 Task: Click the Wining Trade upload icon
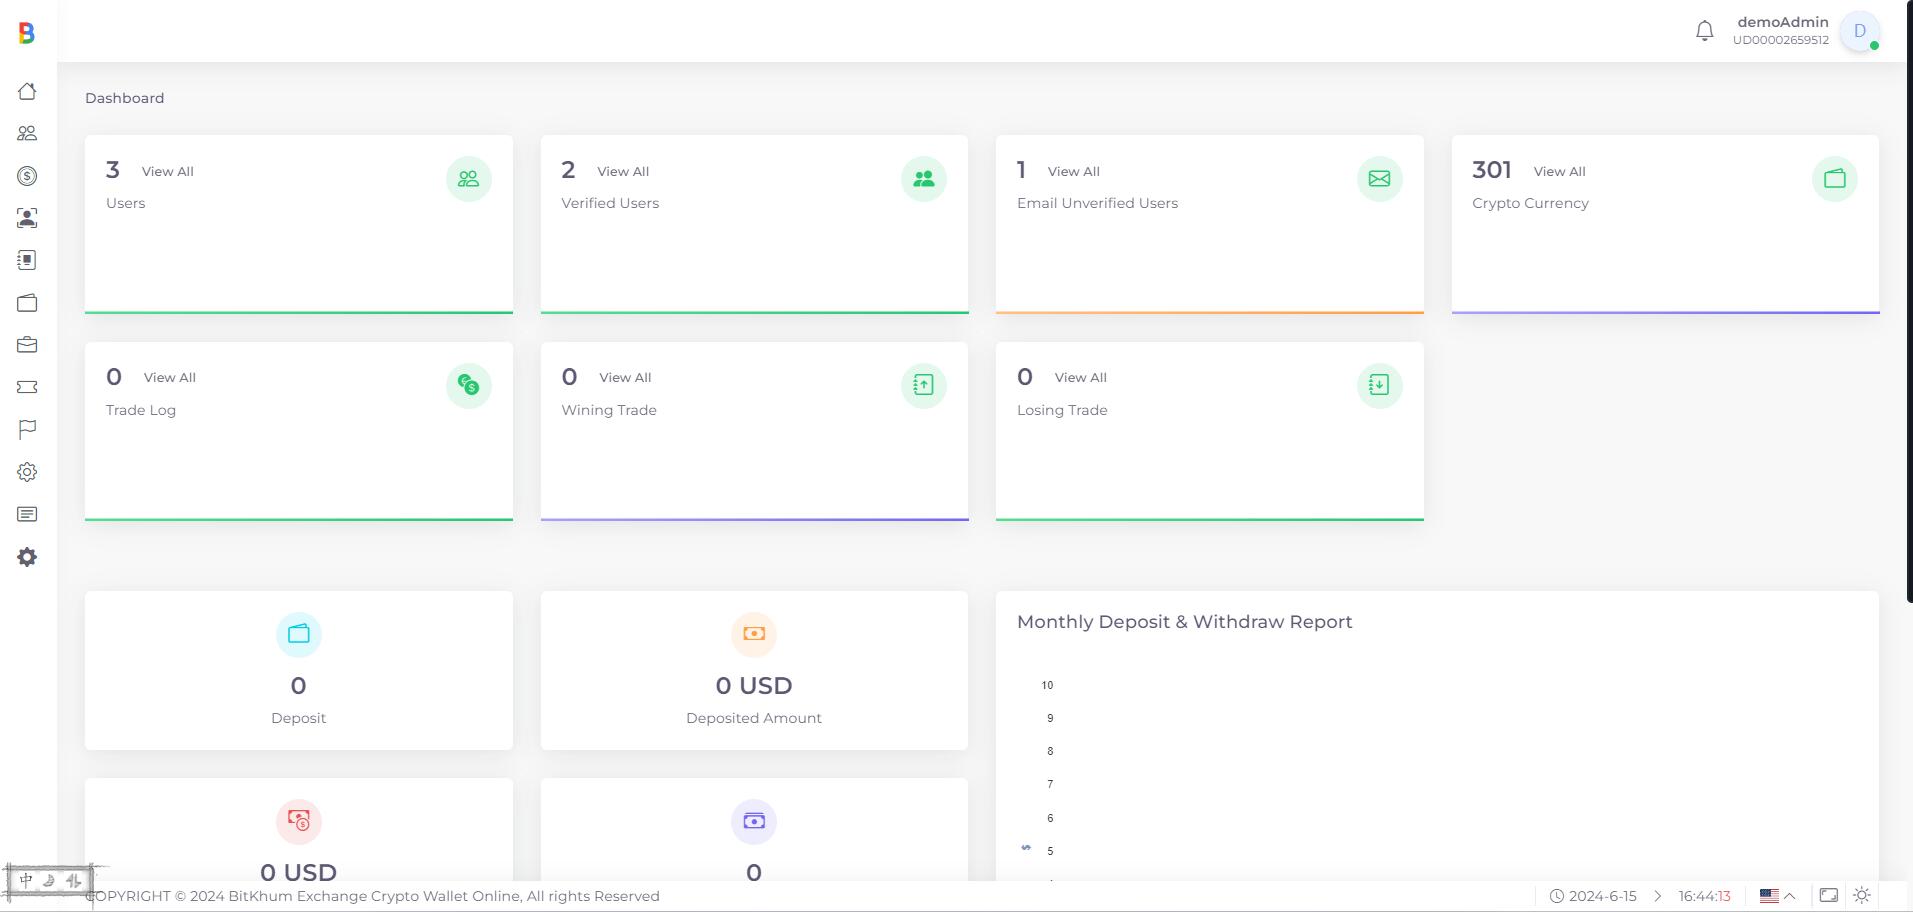pos(924,385)
